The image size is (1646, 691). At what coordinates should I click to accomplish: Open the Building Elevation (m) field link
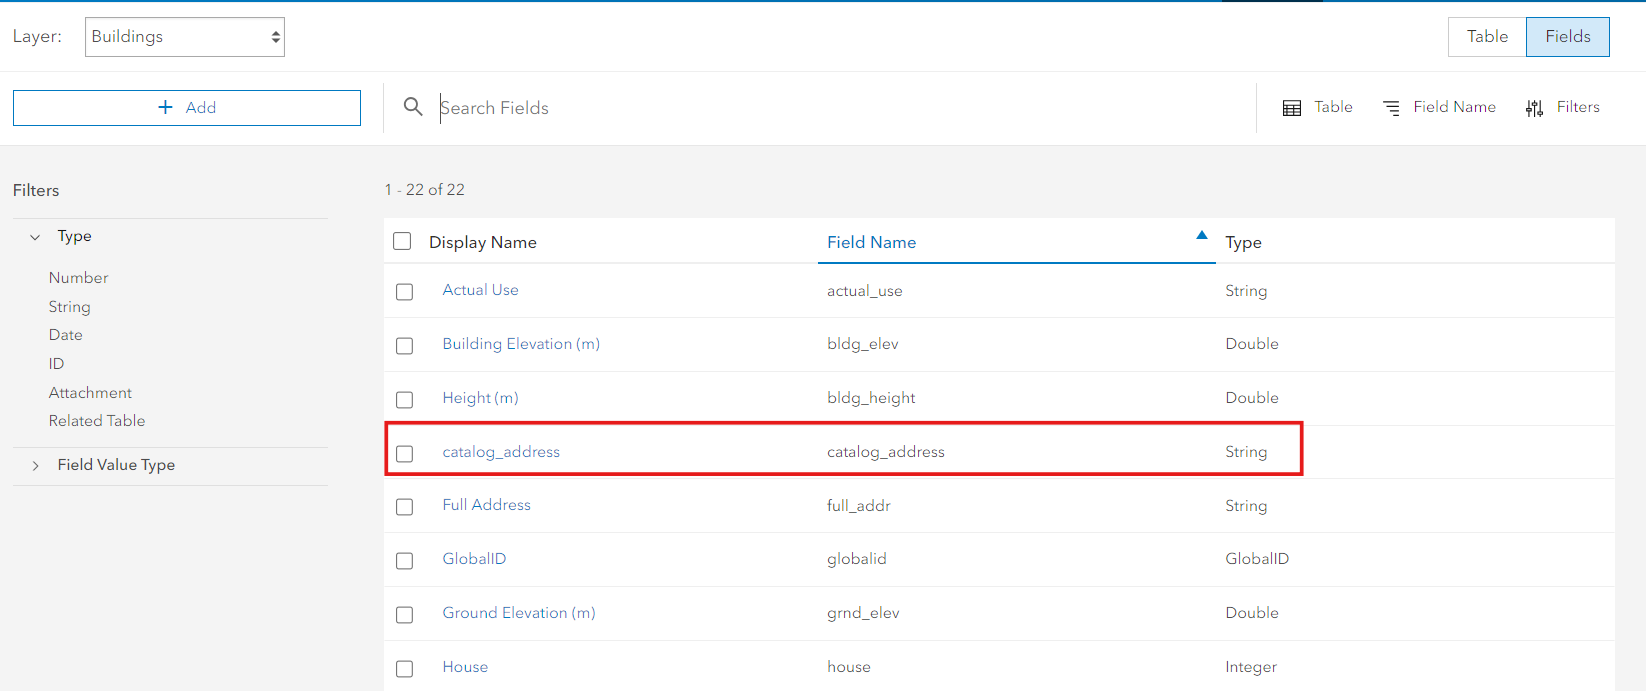coord(521,344)
